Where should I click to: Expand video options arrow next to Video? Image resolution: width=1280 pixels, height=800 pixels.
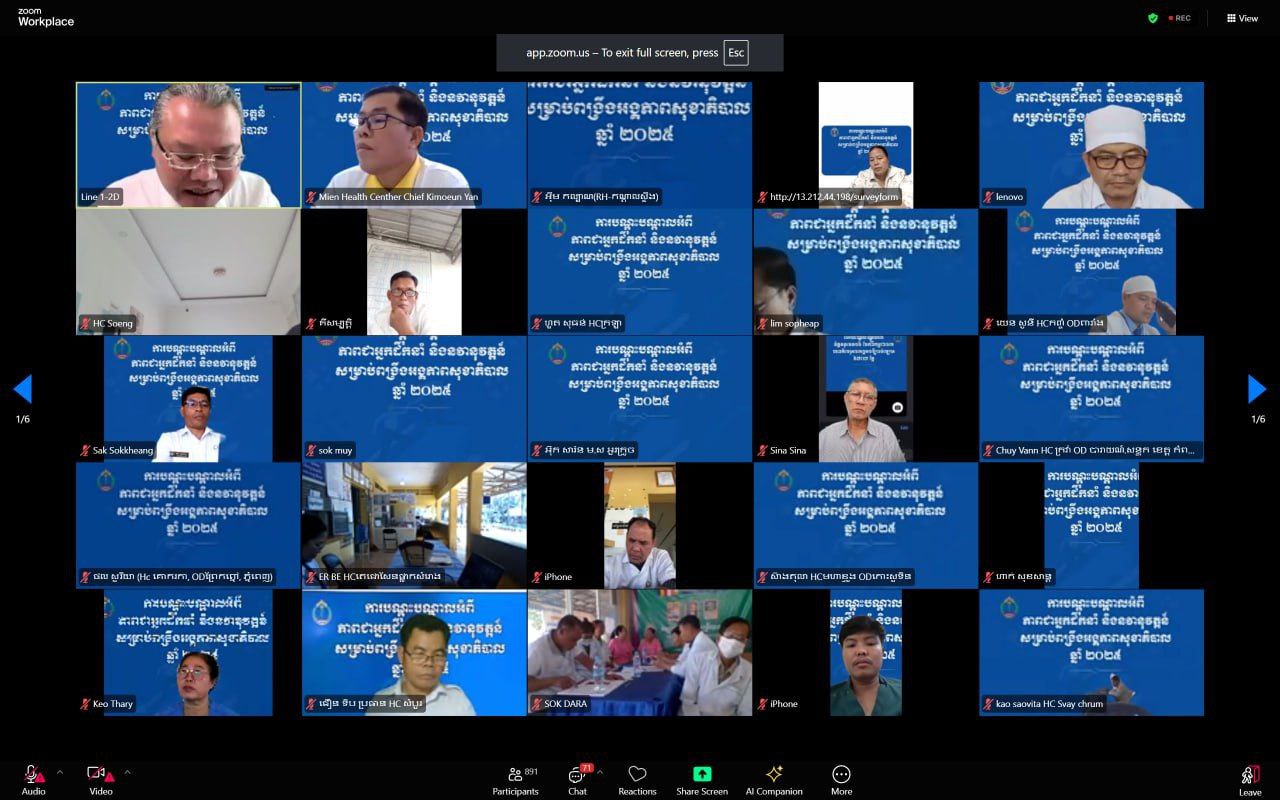(127, 772)
